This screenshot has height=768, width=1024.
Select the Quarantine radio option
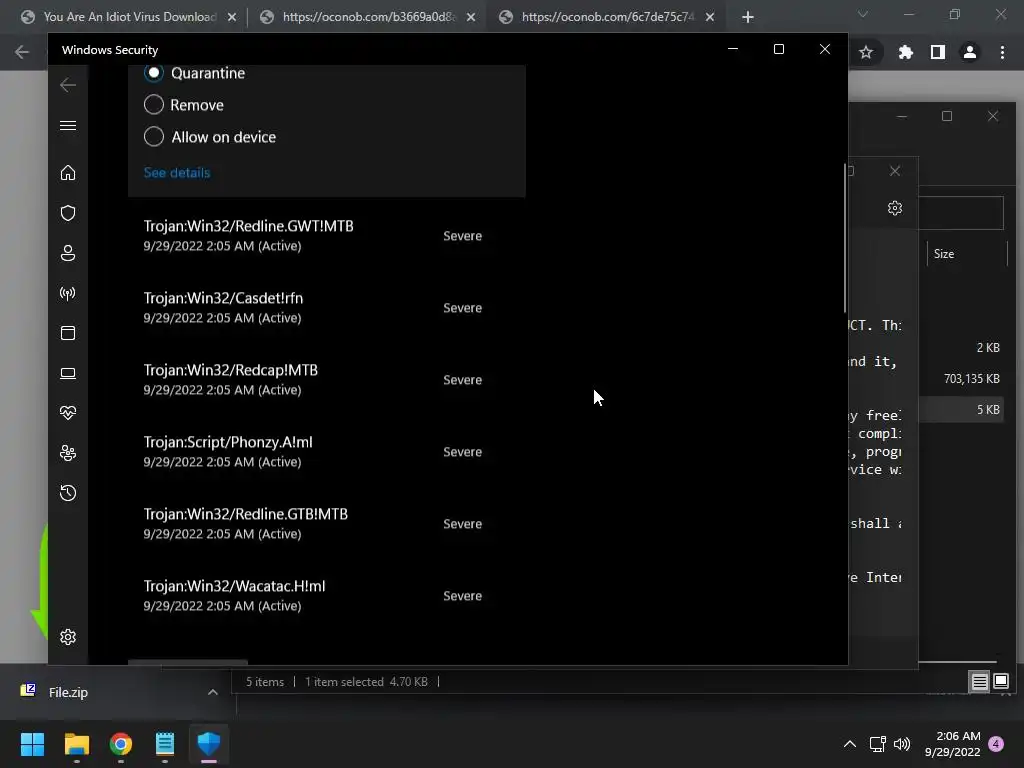click(153, 72)
